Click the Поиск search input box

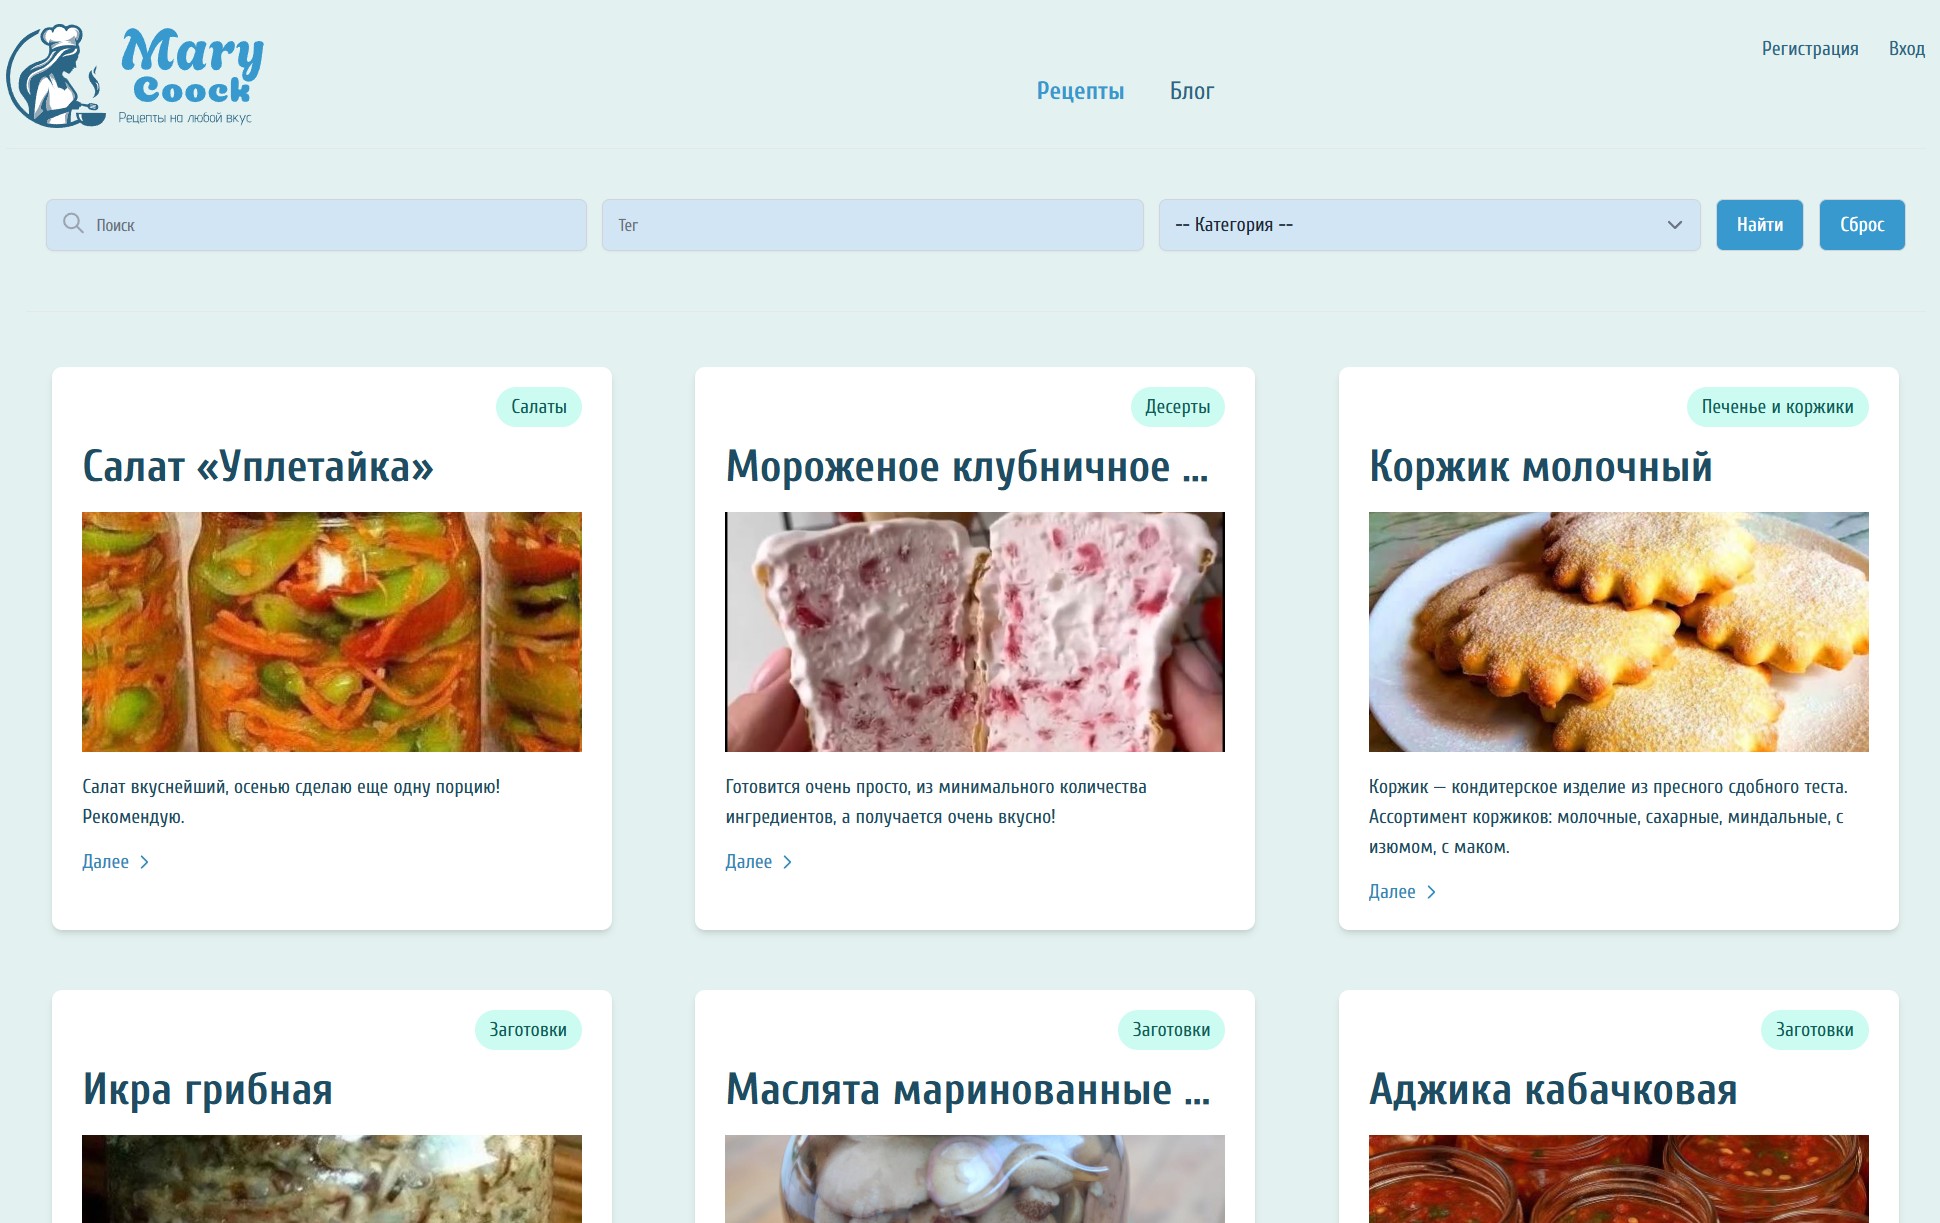pos(316,224)
